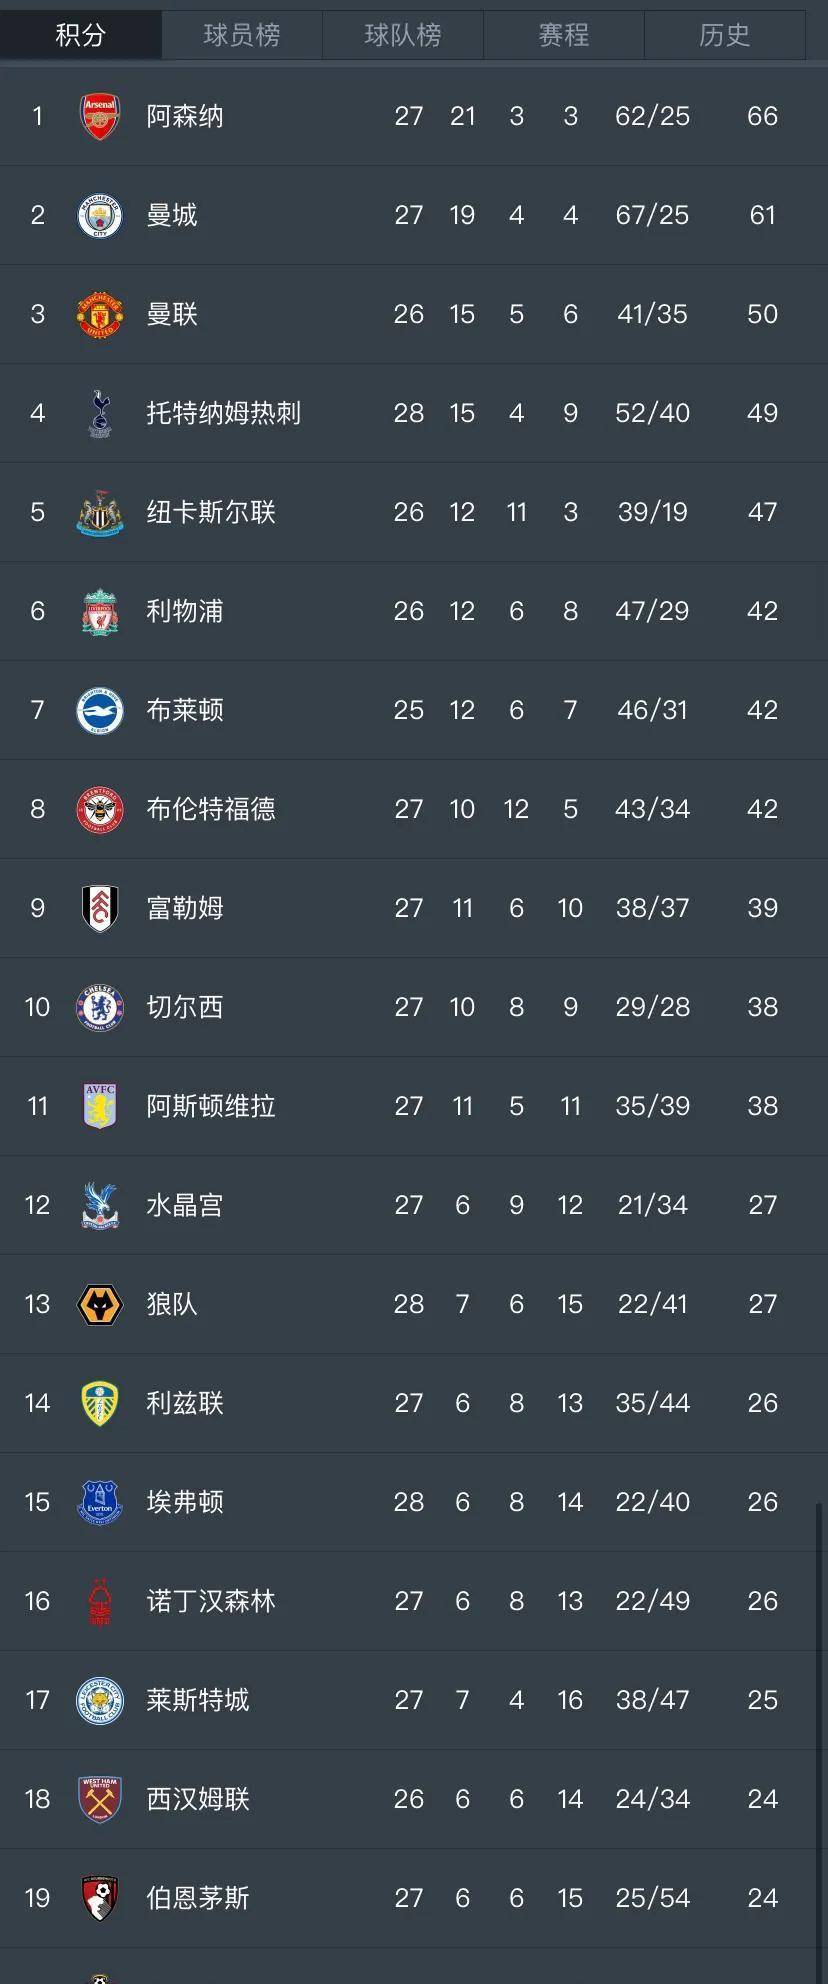Open the 历史 tab
The width and height of the screenshot is (828, 1984).
(x=725, y=35)
